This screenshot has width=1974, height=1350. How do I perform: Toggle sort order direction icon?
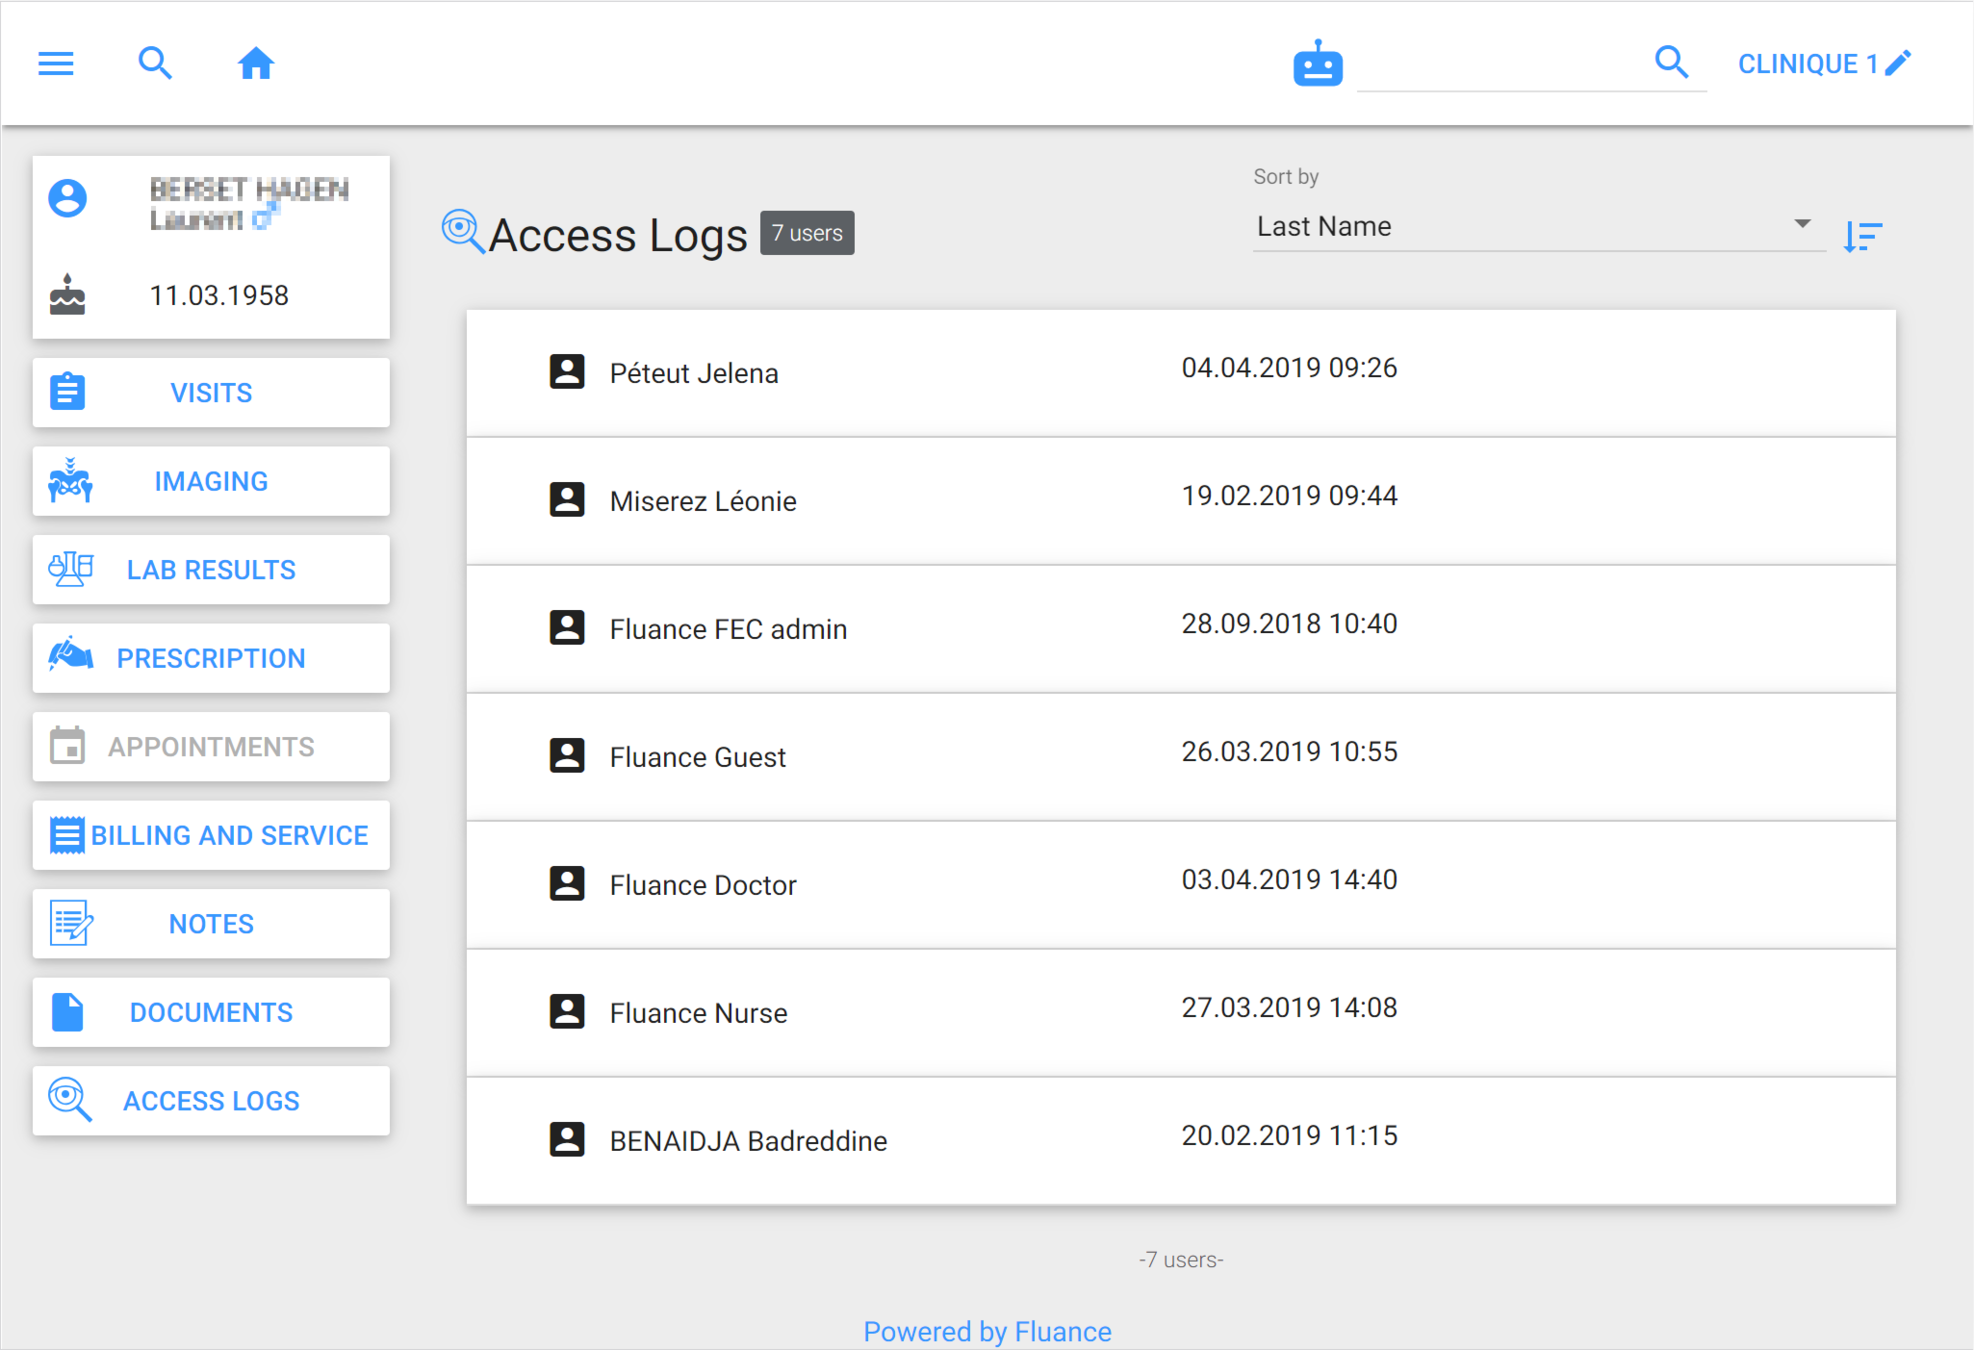pos(1863,236)
